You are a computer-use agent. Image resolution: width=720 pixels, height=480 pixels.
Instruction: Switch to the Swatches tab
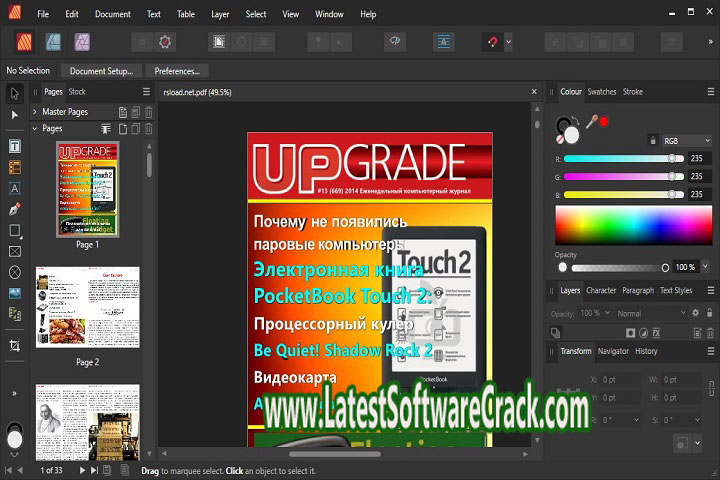click(x=602, y=92)
